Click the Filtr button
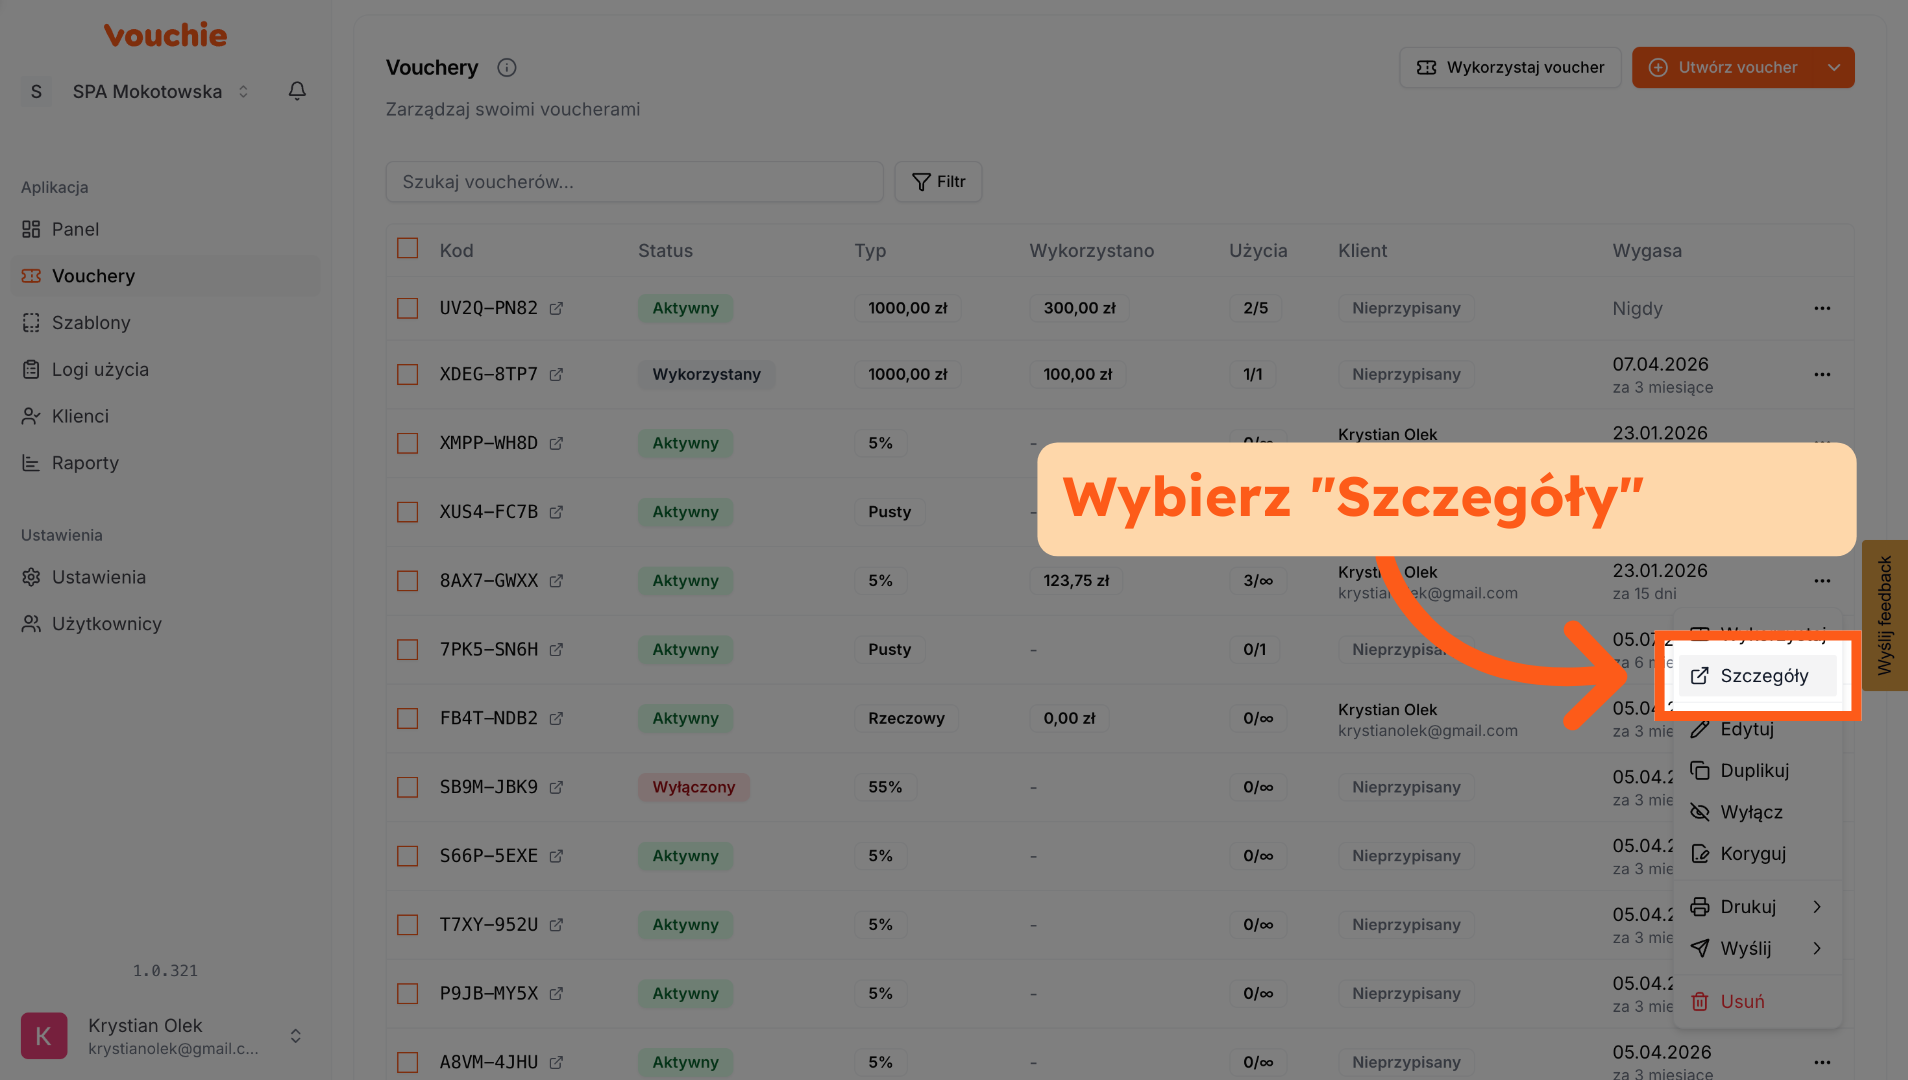Viewport: 1908px width, 1080px height. [938, 182]
